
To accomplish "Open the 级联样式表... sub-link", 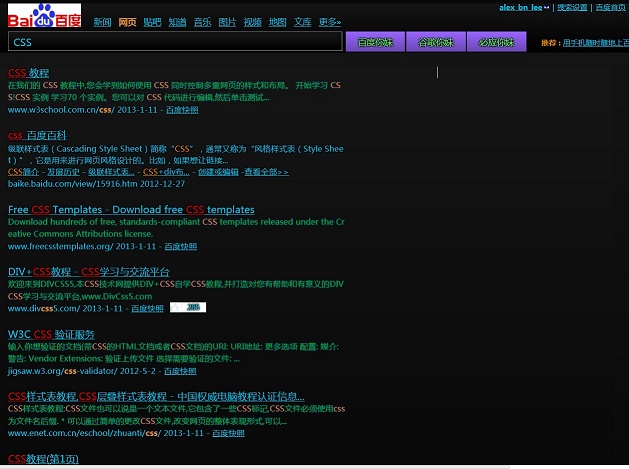I will point(111,172).
